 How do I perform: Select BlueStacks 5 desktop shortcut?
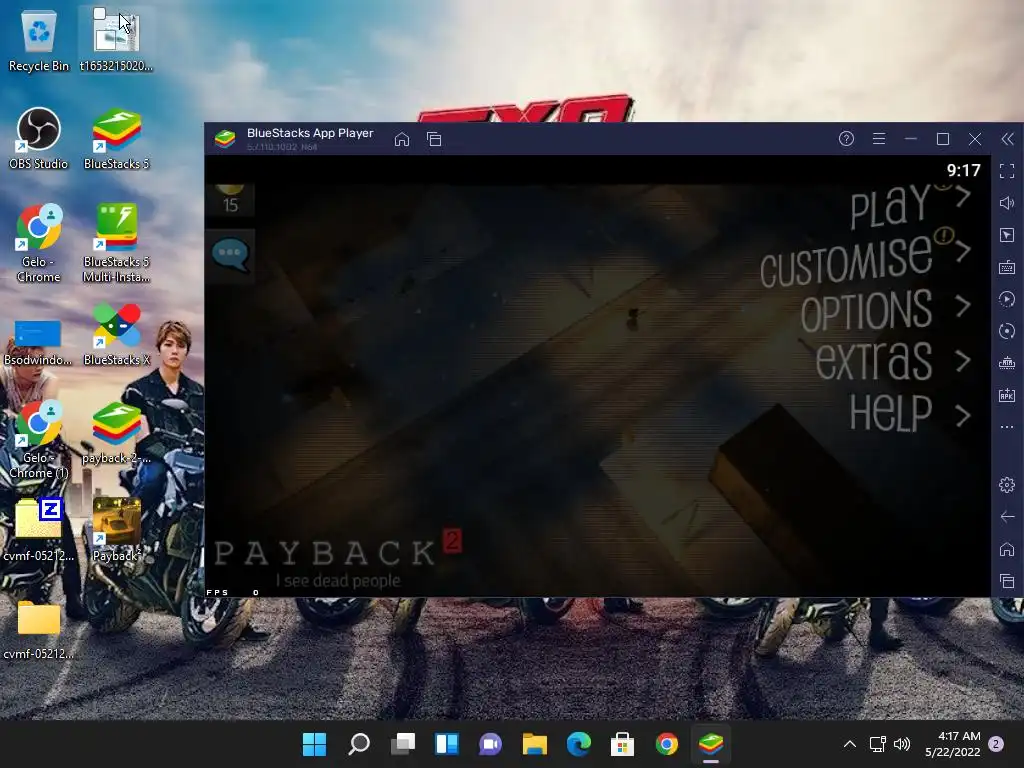116,138
